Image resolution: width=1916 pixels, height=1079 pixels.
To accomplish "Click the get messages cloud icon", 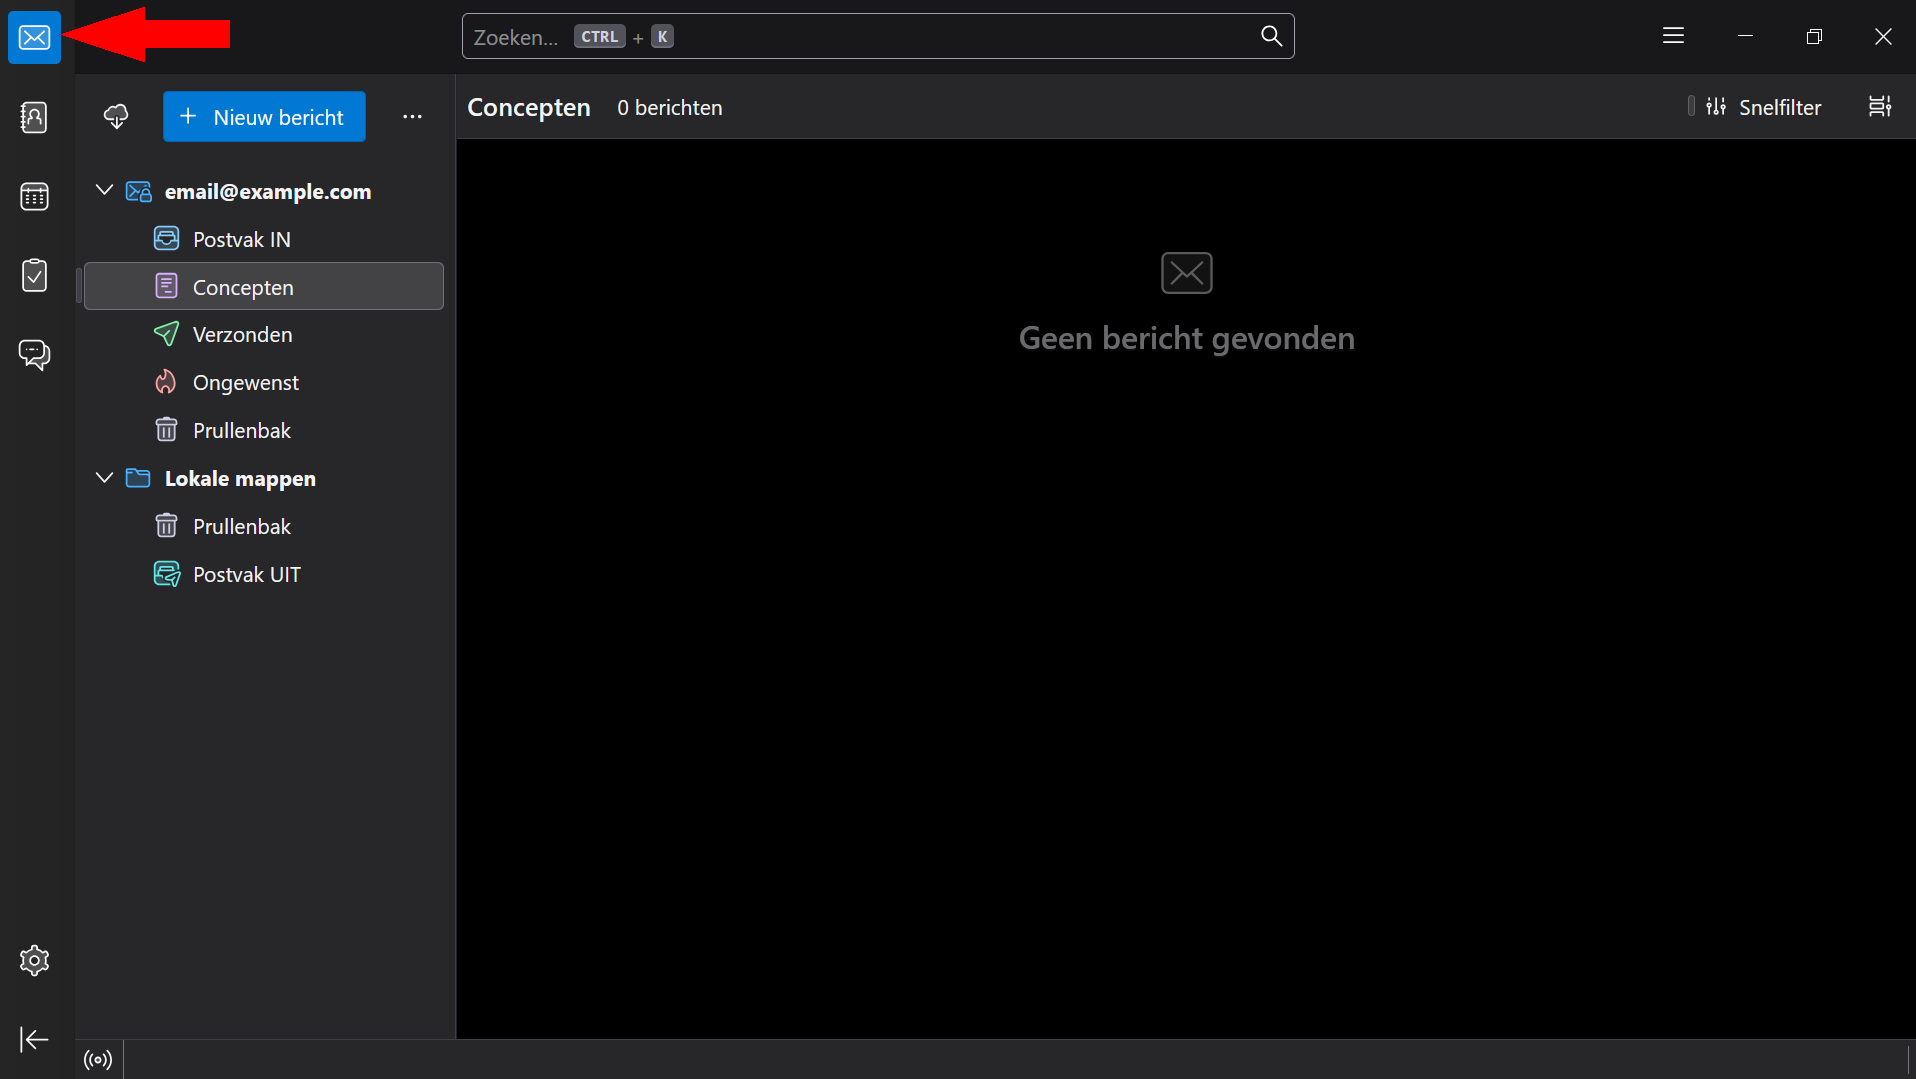I will 116,117.
